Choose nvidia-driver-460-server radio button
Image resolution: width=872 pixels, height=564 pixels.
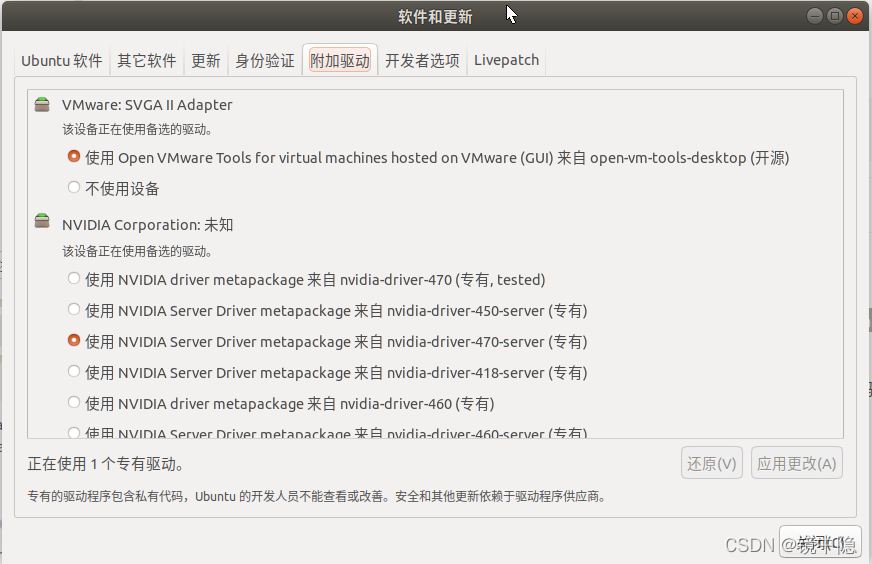coord(73,432)
